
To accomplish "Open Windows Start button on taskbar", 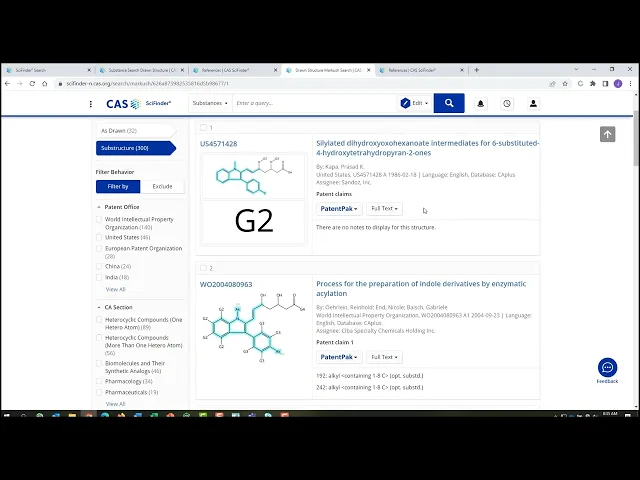I will click(7, 415).
